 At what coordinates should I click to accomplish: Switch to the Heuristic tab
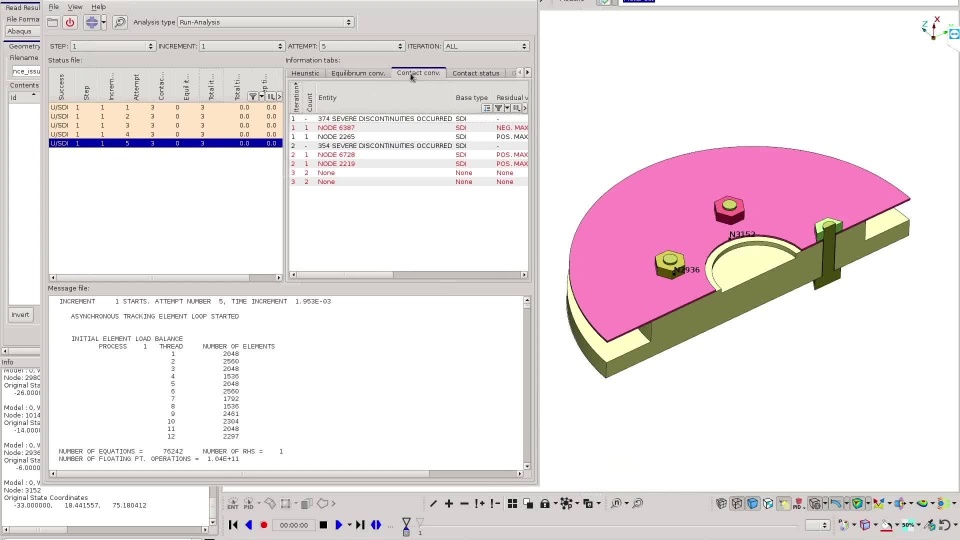306,73
